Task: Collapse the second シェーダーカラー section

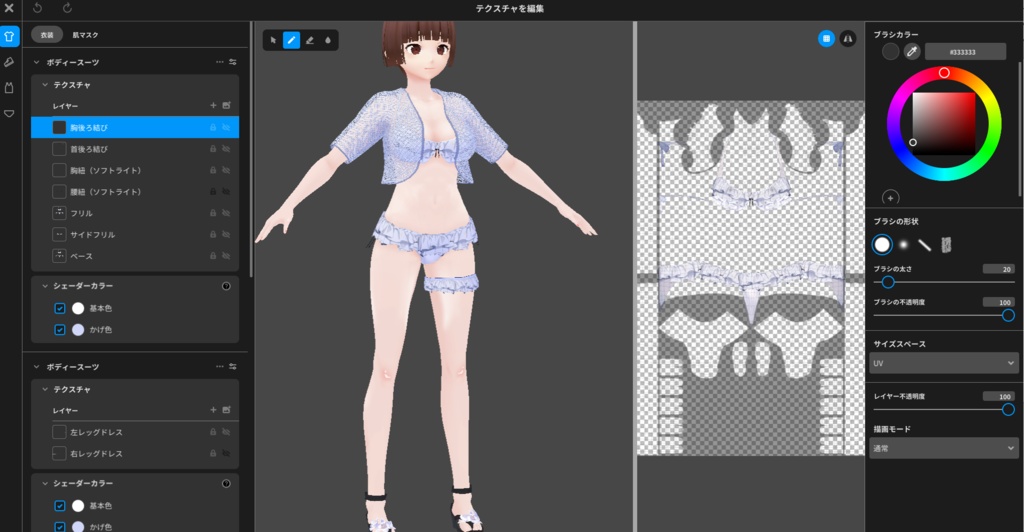Action: pos(44,484)
